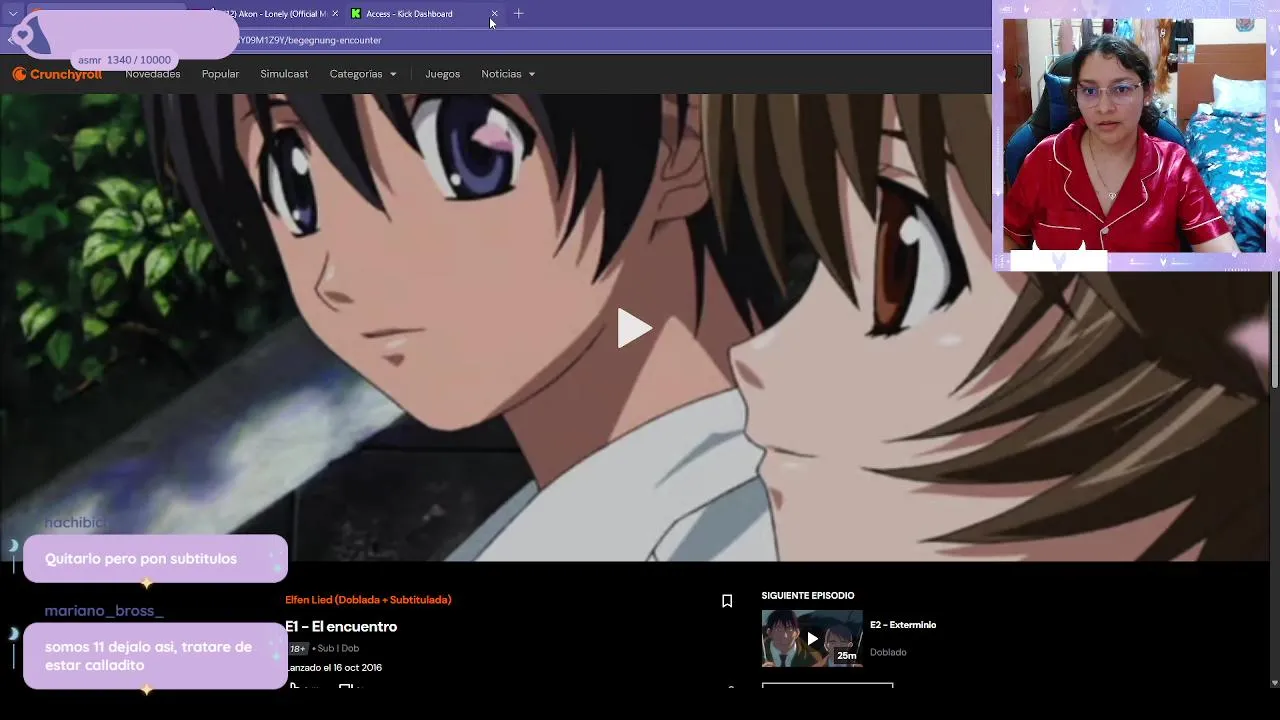Click the page vertical scrollbar
This screenshot has height=720, width=1280.
coord(1274,330)
